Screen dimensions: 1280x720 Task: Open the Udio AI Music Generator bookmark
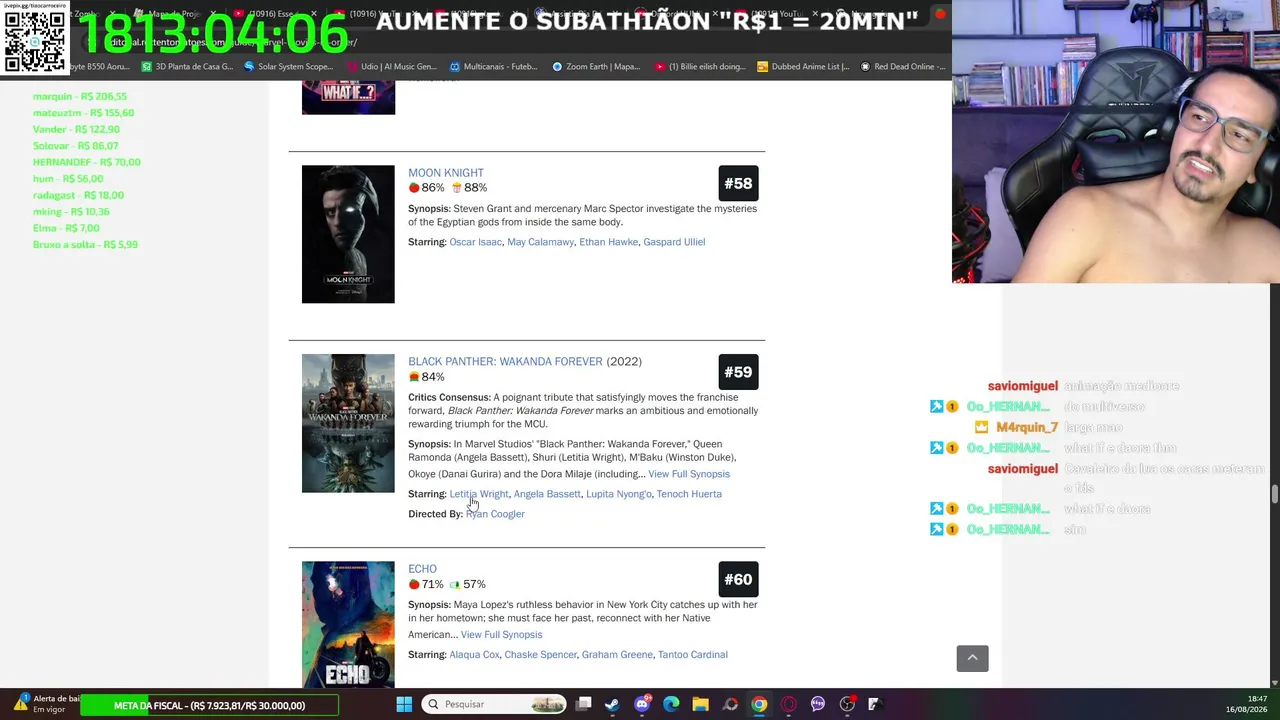click(x=391, y=67)
